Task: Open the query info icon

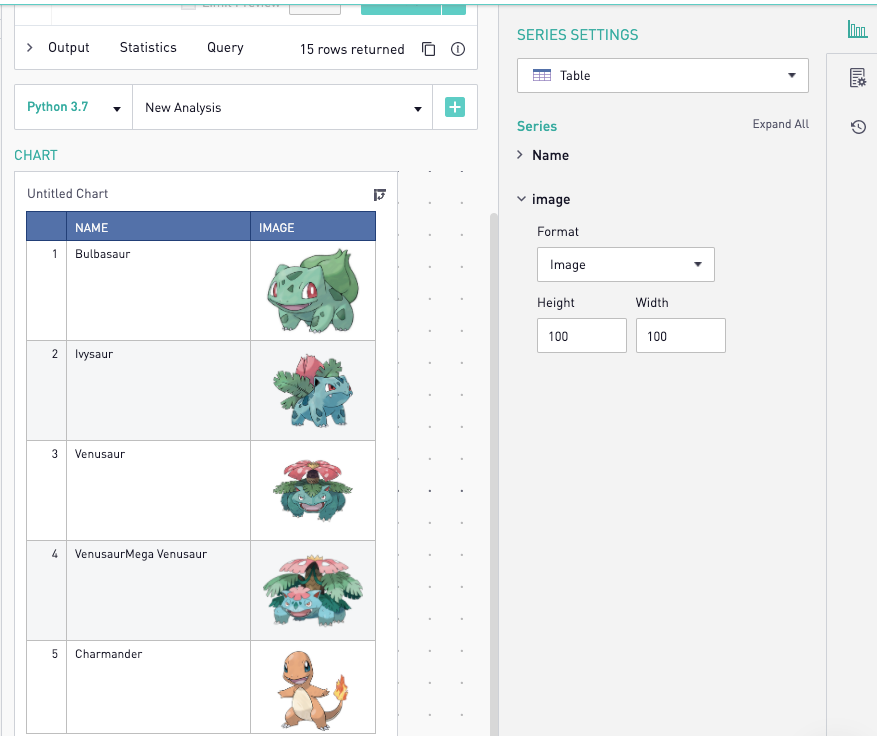Action: pos(458,49)
